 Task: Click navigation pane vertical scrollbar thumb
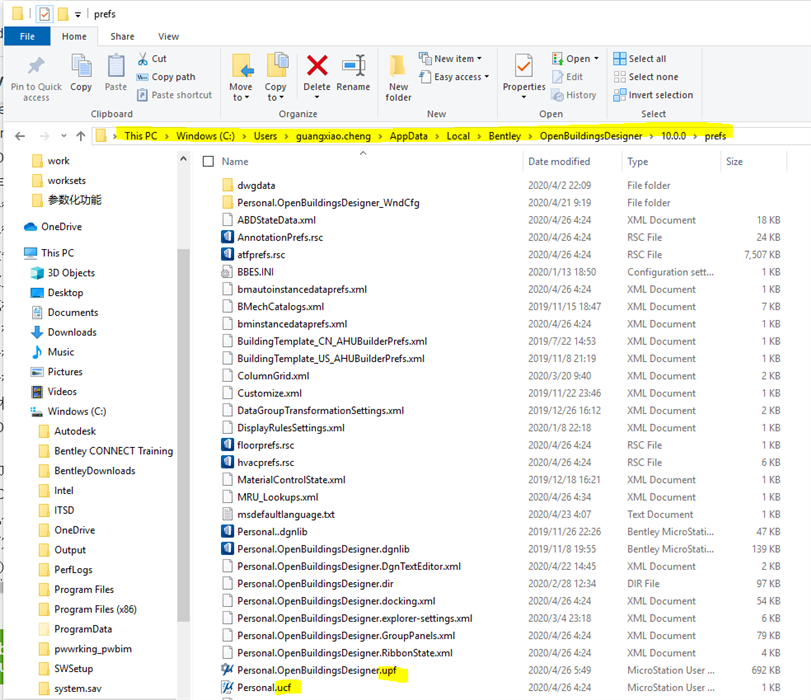(x=183, y=435)
